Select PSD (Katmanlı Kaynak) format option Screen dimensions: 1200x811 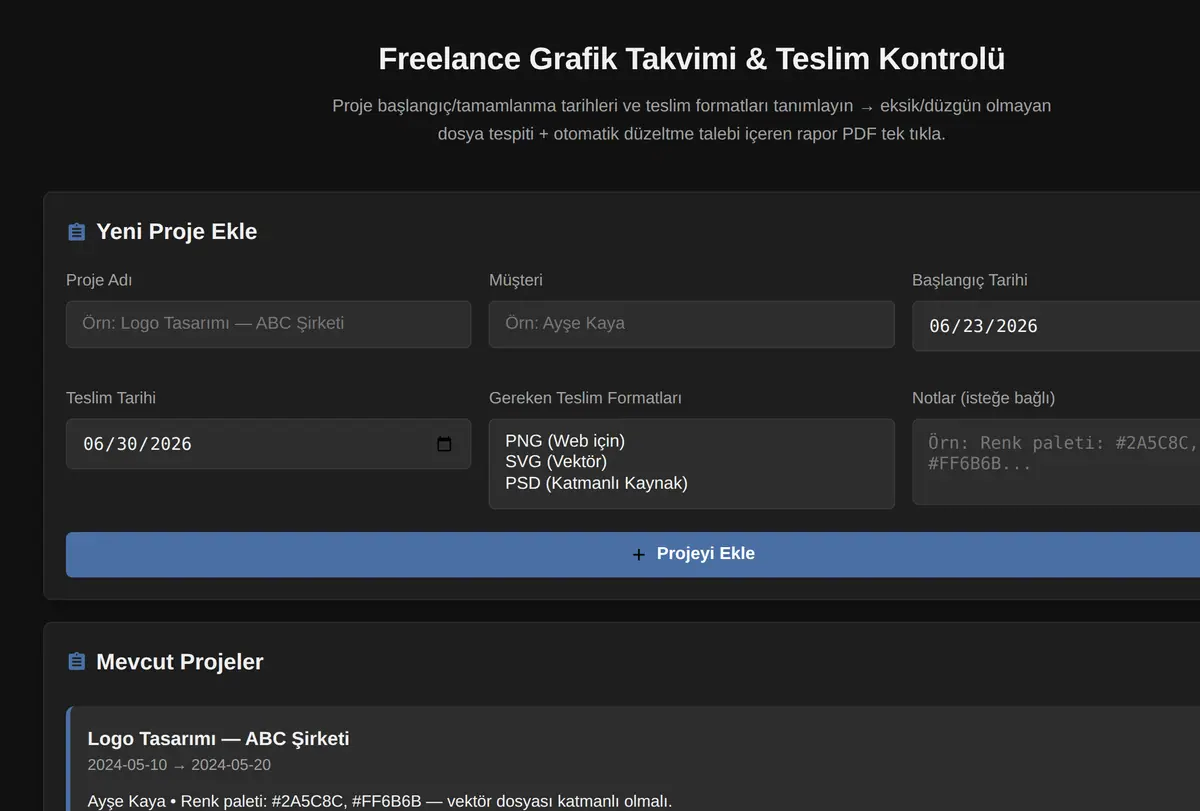(597, 483)
